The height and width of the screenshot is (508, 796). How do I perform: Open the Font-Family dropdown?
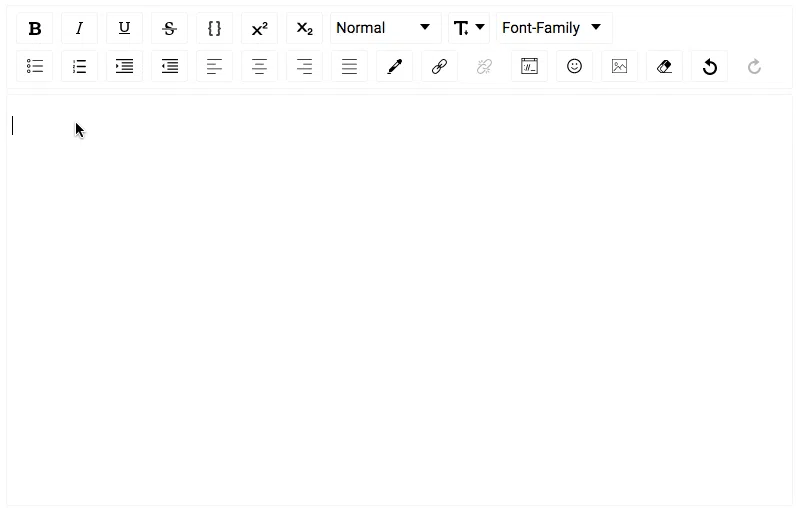coord(554,28)
